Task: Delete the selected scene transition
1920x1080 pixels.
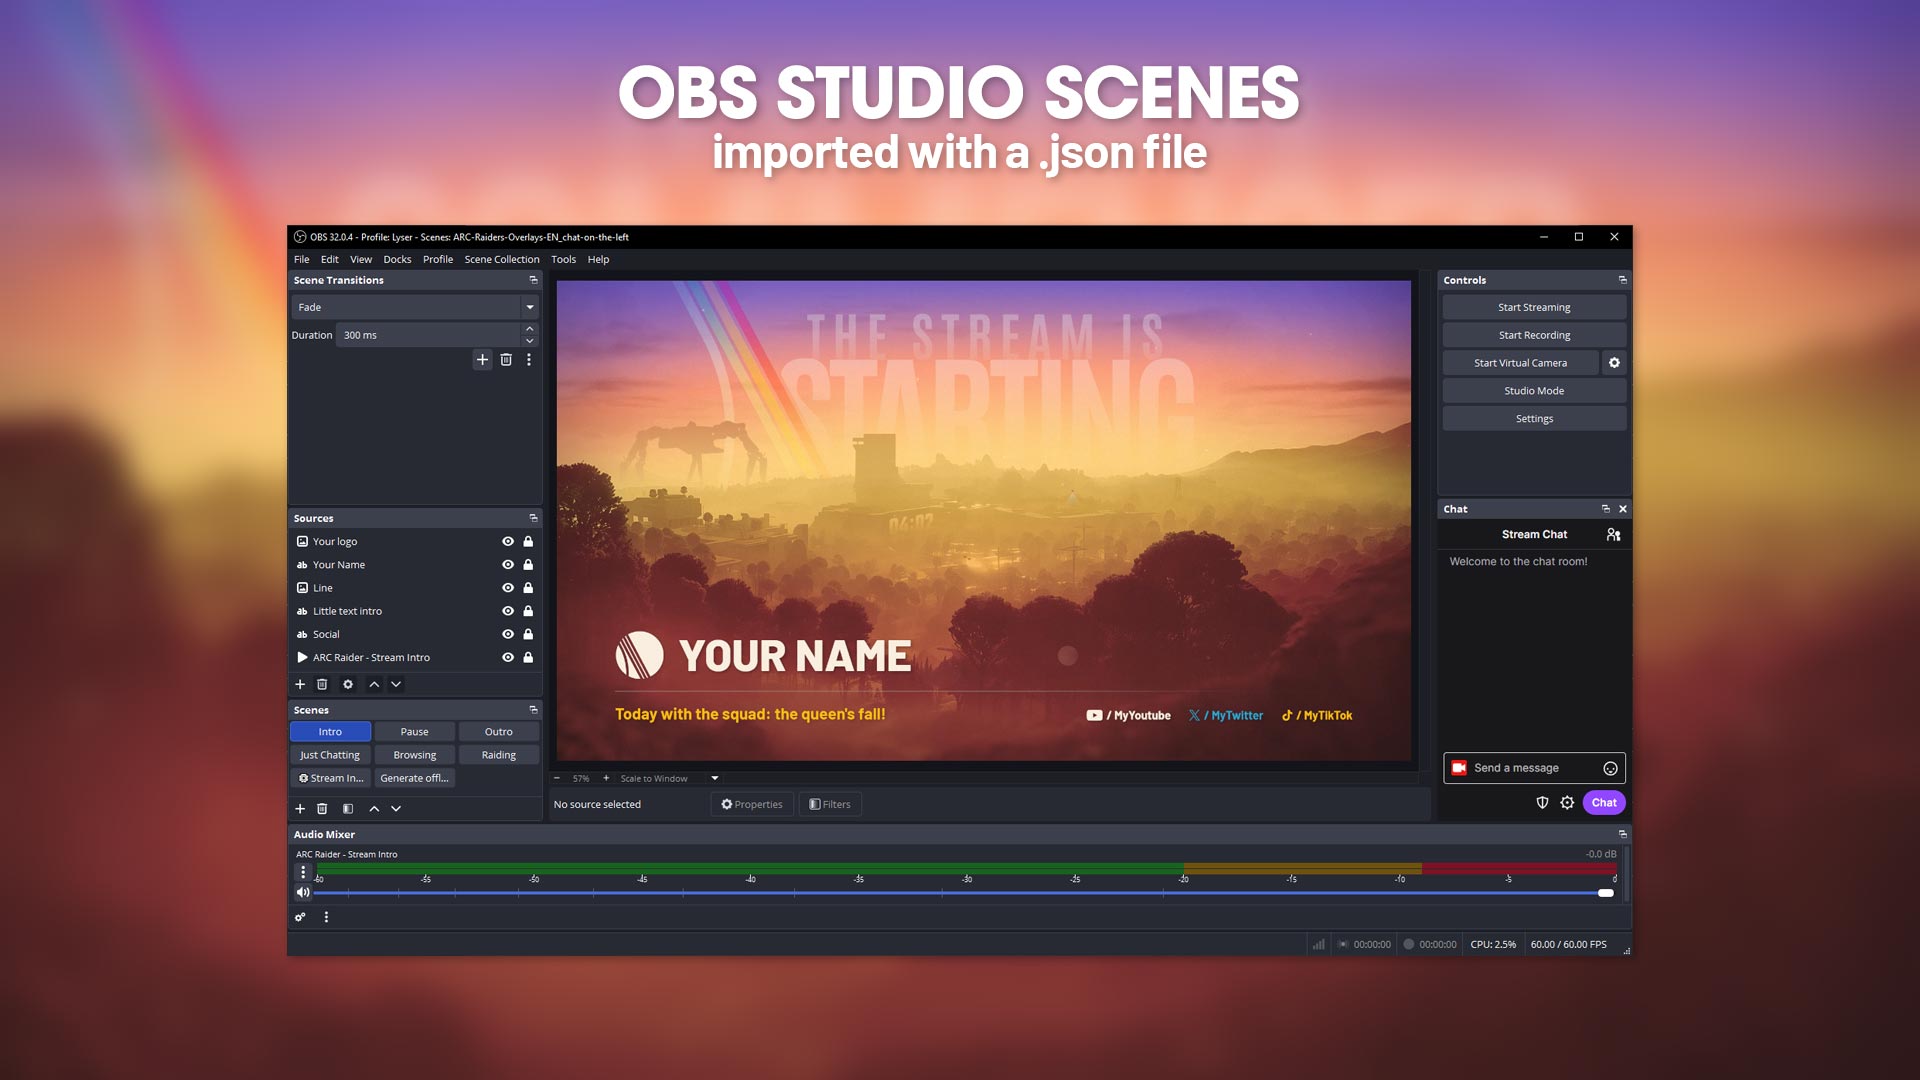Action: pos(506,360)
